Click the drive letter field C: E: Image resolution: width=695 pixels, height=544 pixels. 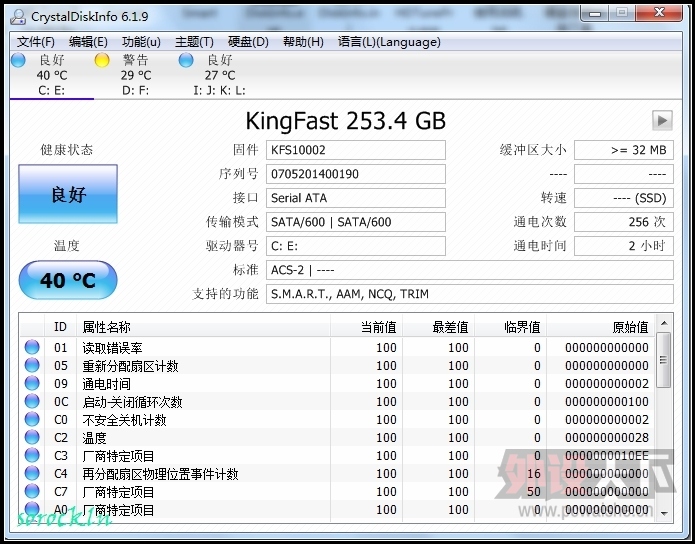coord(355,246)
